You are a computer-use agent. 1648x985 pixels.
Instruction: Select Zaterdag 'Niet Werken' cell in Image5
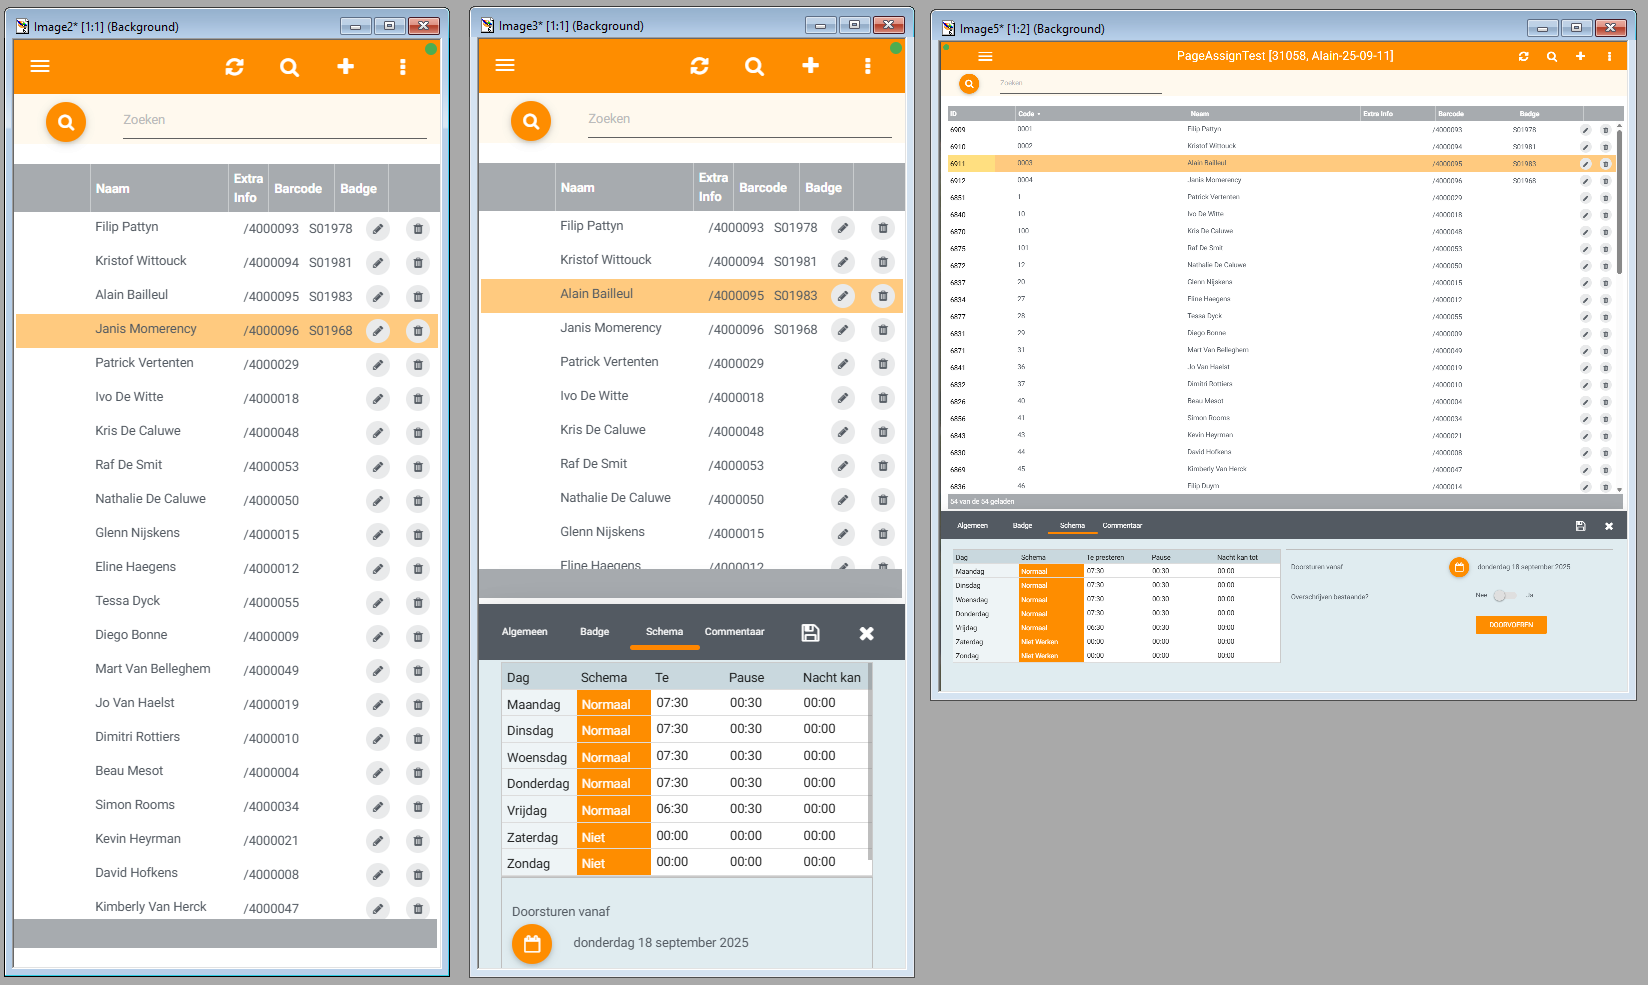tap(1051, 642)
